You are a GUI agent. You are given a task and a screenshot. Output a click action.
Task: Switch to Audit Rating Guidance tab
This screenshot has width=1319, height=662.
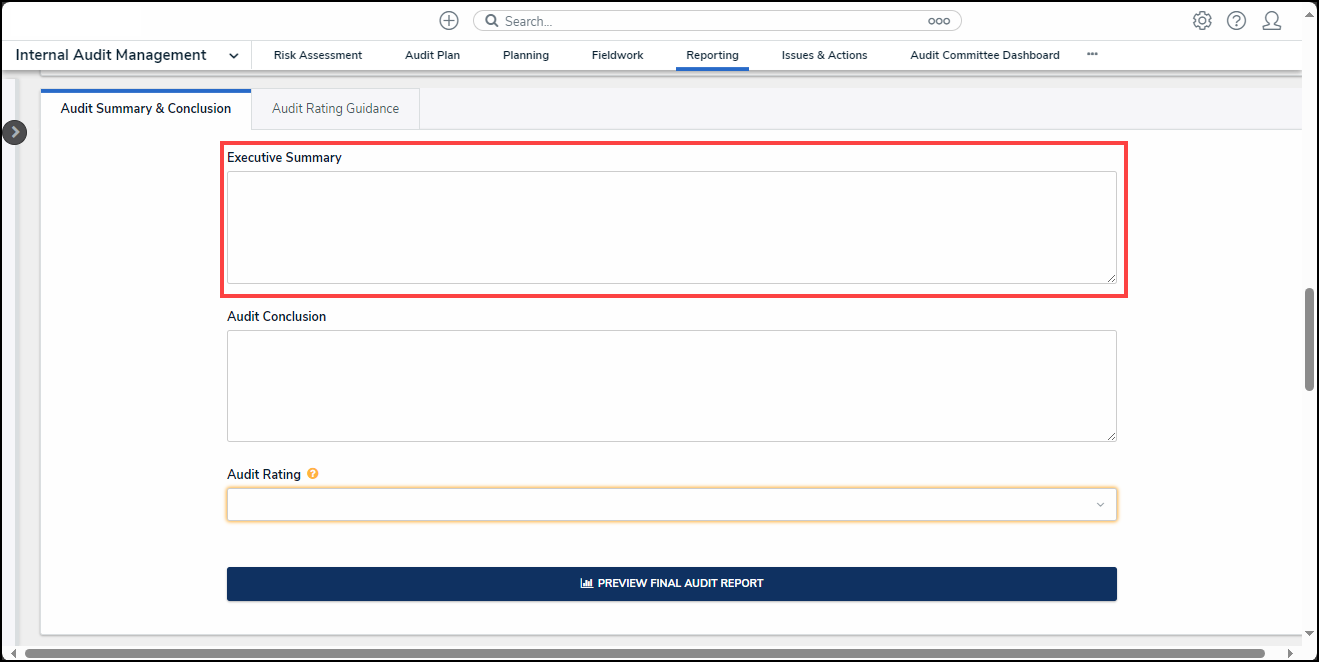tap(335, 108)
